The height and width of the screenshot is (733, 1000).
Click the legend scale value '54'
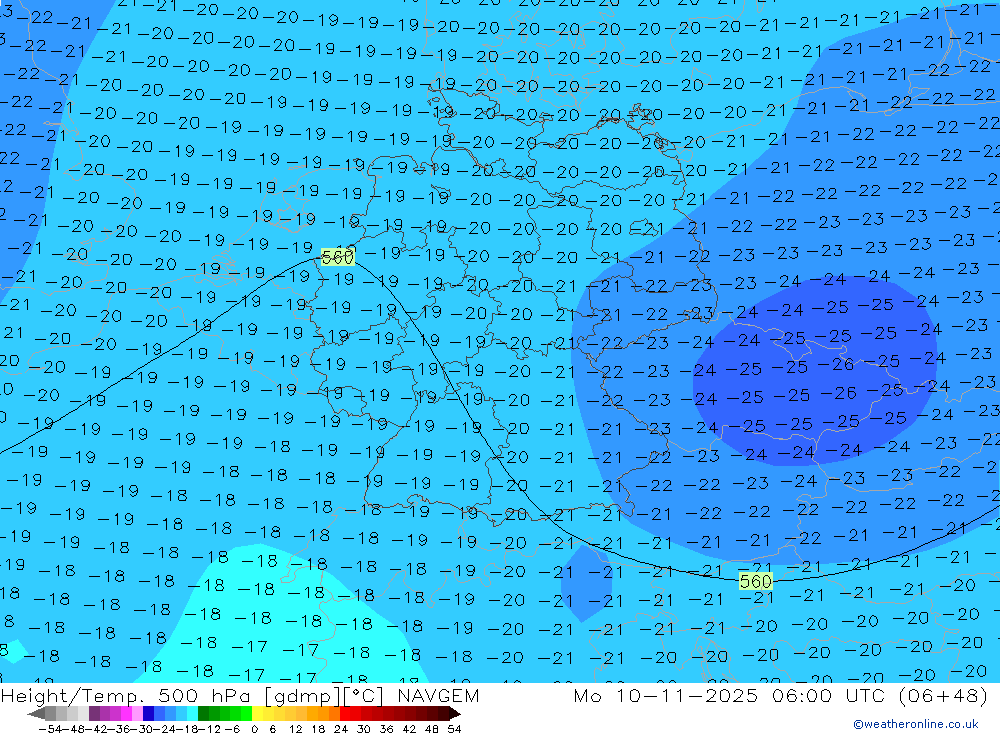(x=454, y=729)
